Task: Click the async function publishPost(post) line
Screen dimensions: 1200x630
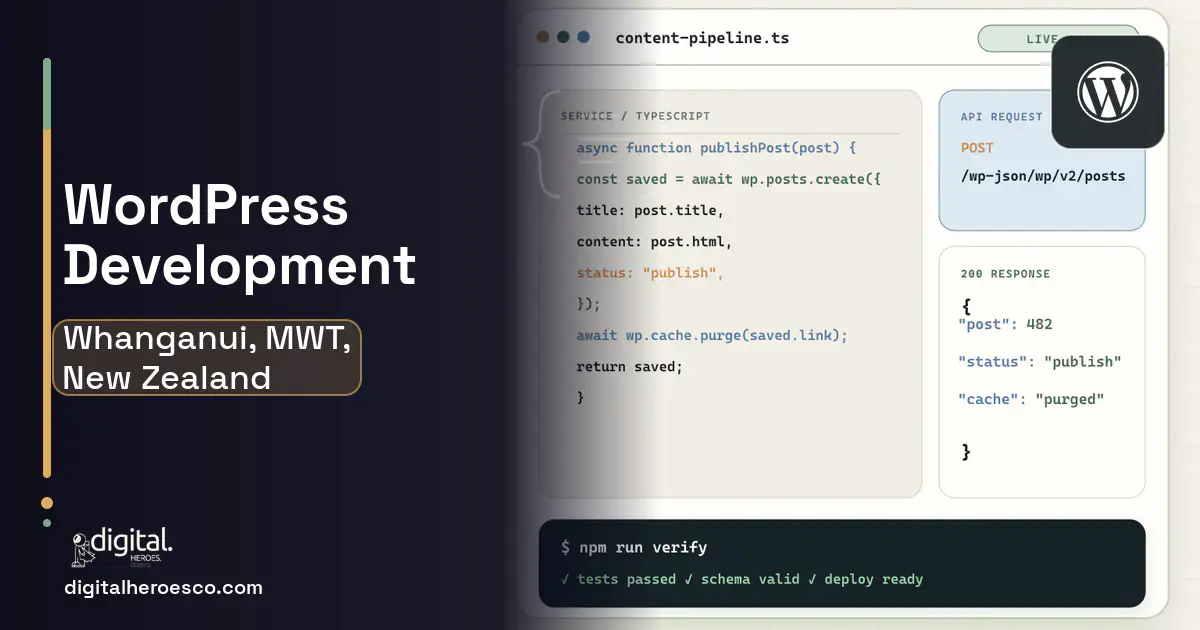Action: tap(716, 148)
